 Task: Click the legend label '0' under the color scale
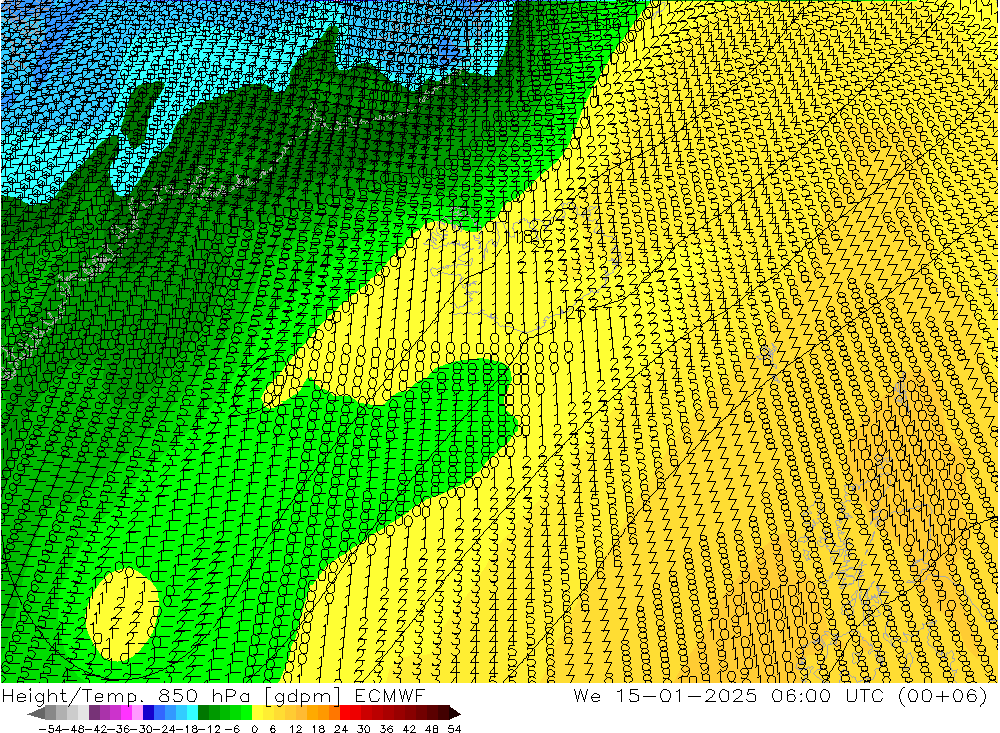tap(254, 729)
